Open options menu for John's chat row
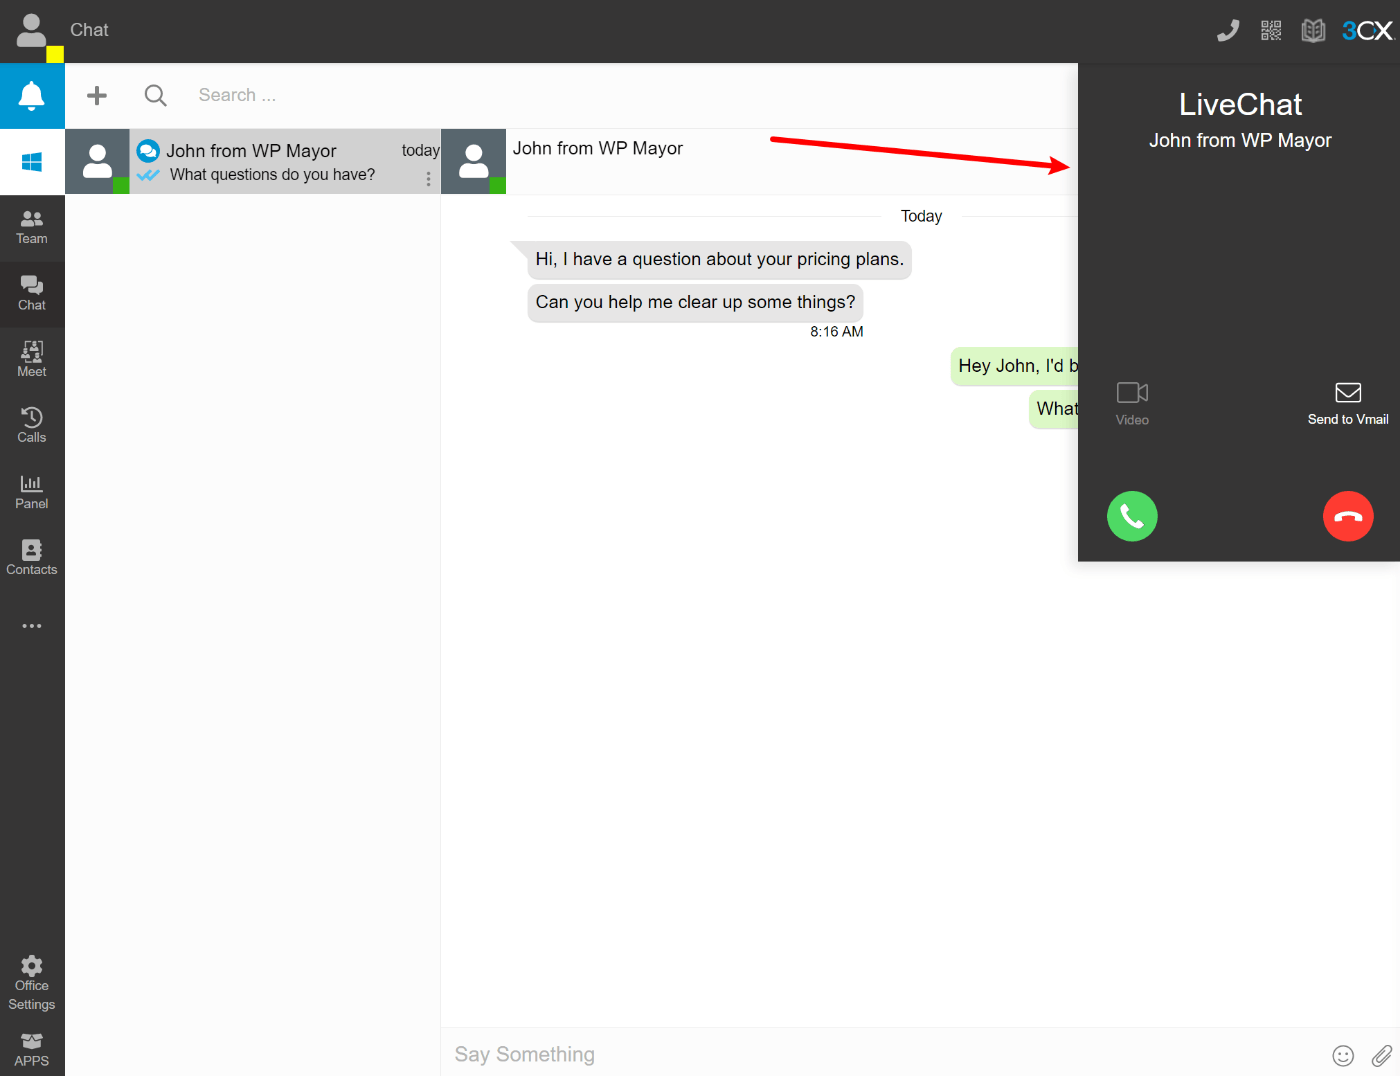This screenshot has width=1400, height=1076. tap(429, 179)
